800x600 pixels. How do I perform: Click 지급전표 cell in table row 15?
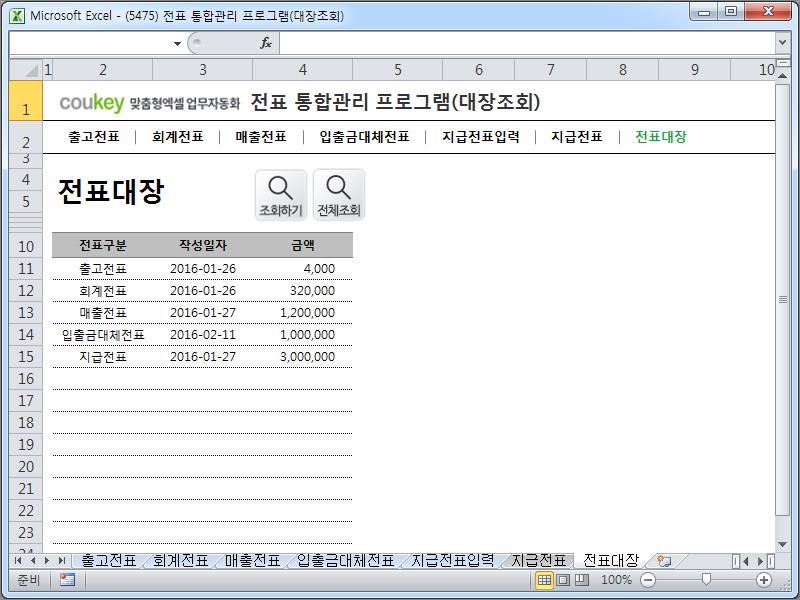[x=103, y=357]
